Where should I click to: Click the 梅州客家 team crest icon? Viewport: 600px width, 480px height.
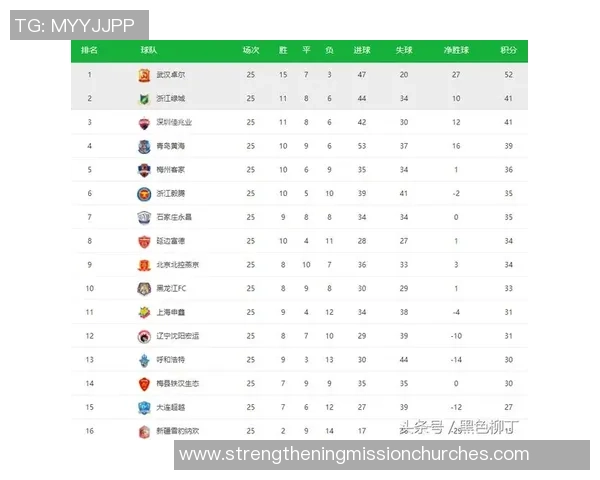click(x=144, y=170)
